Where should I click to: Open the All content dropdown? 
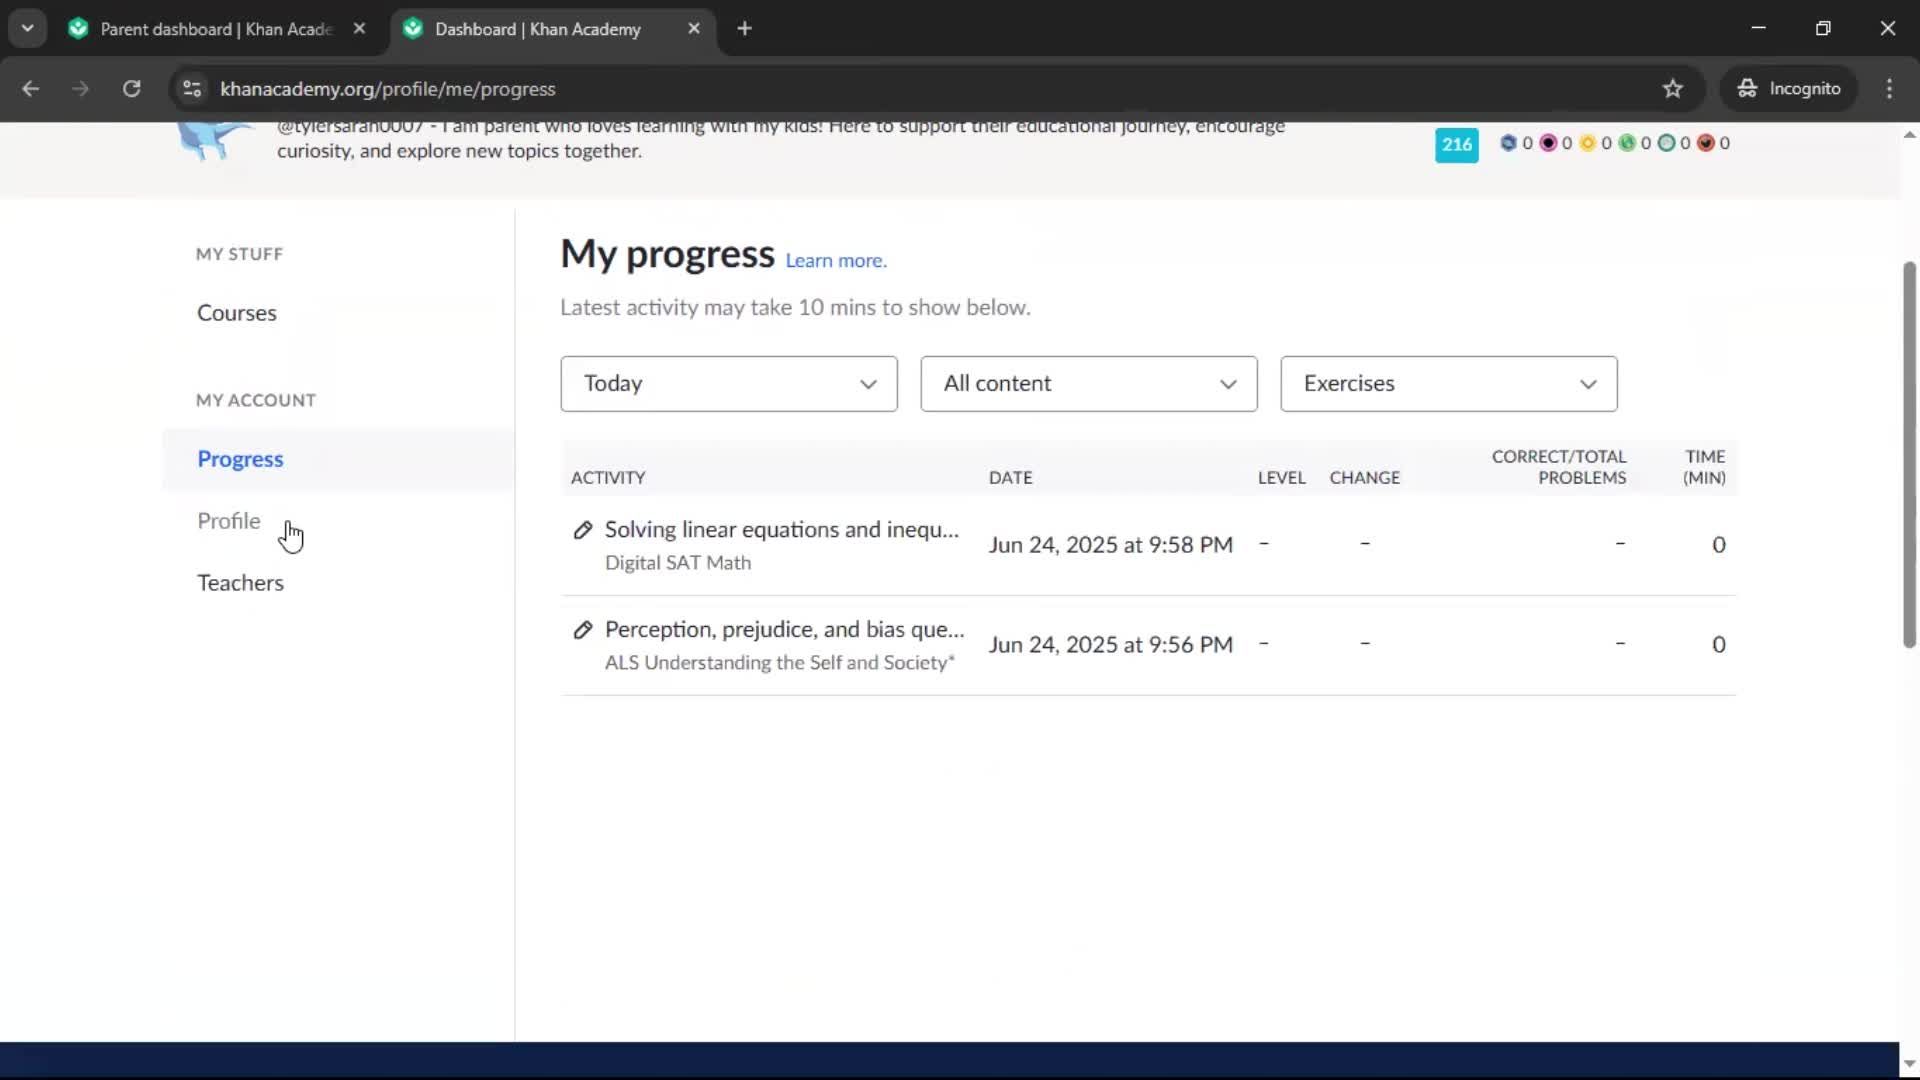[x=1088, y=384]
